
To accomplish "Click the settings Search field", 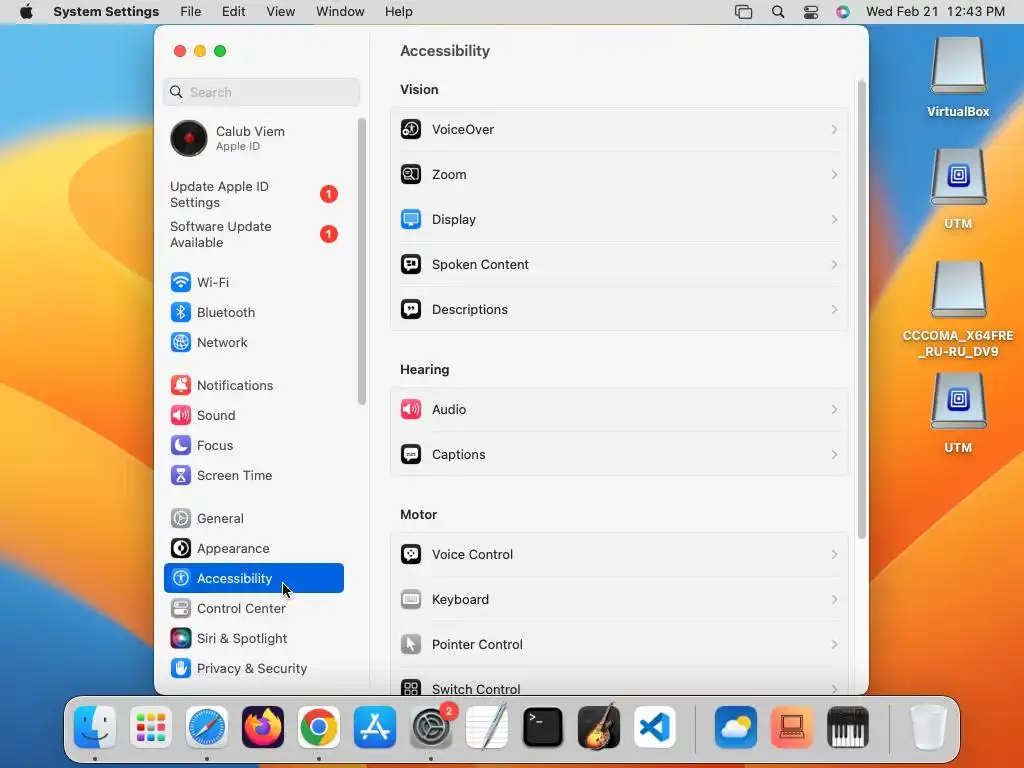I will pos(261,92).
